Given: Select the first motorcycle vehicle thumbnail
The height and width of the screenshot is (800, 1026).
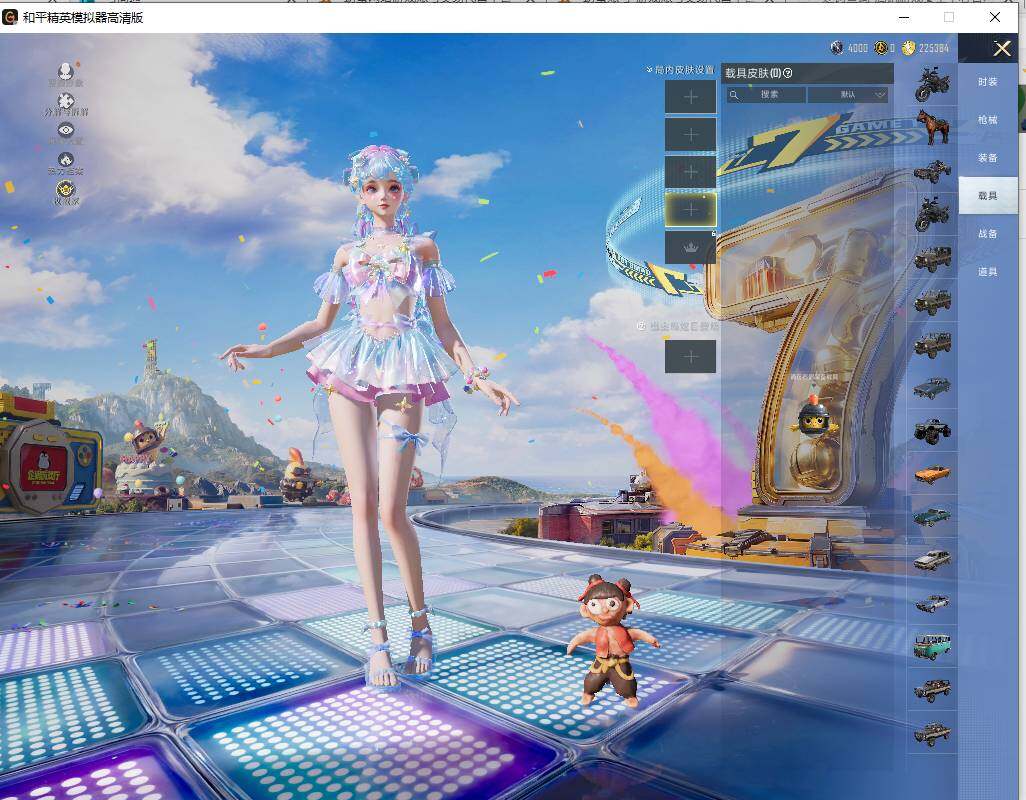Looking at the screenshot, I should pyautogui.click(x=932, y=86).
